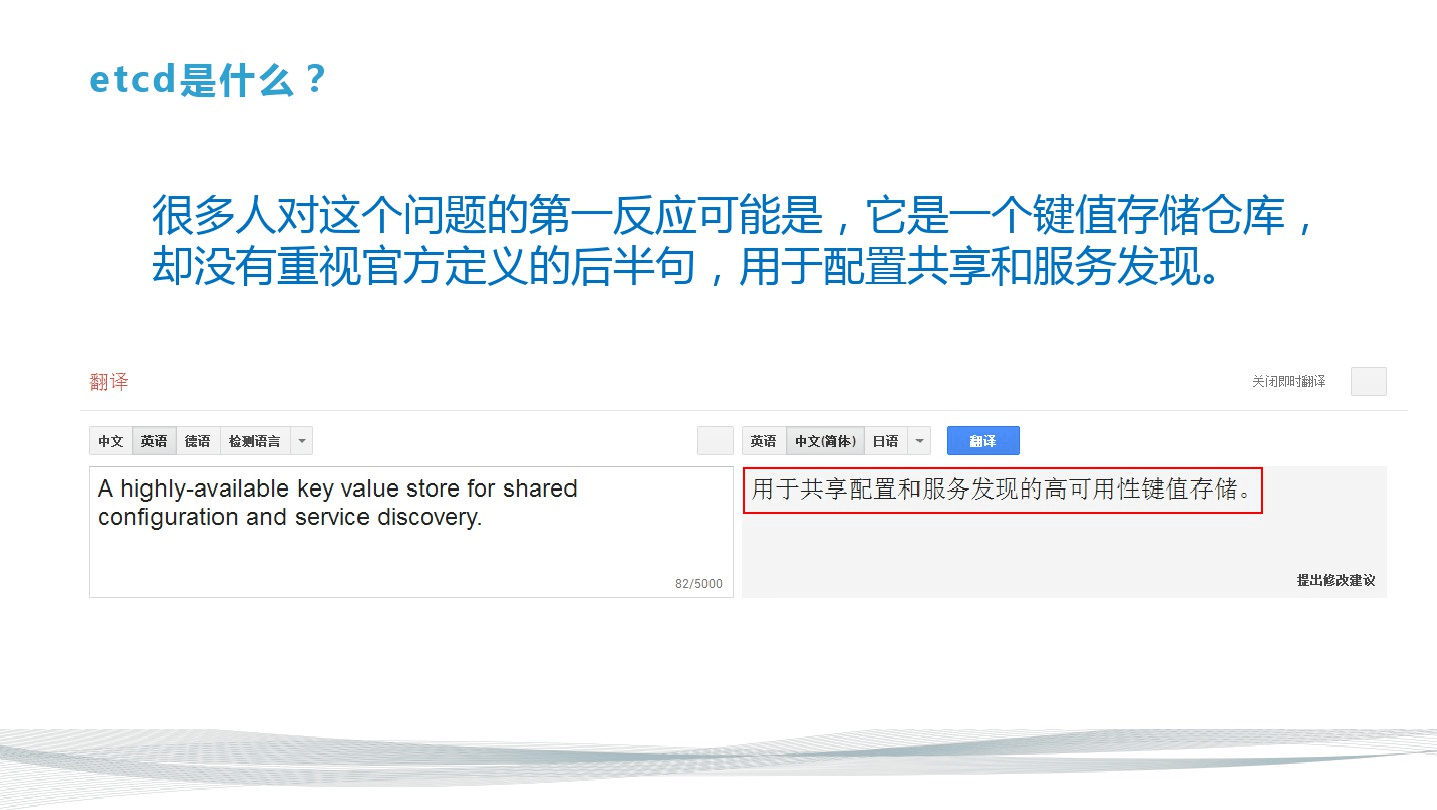Click the slide heading etcd是什么？
Image resolution: width=1437 pixels, height=810 pixels.
pyautogui.click(x=207, y=80)
